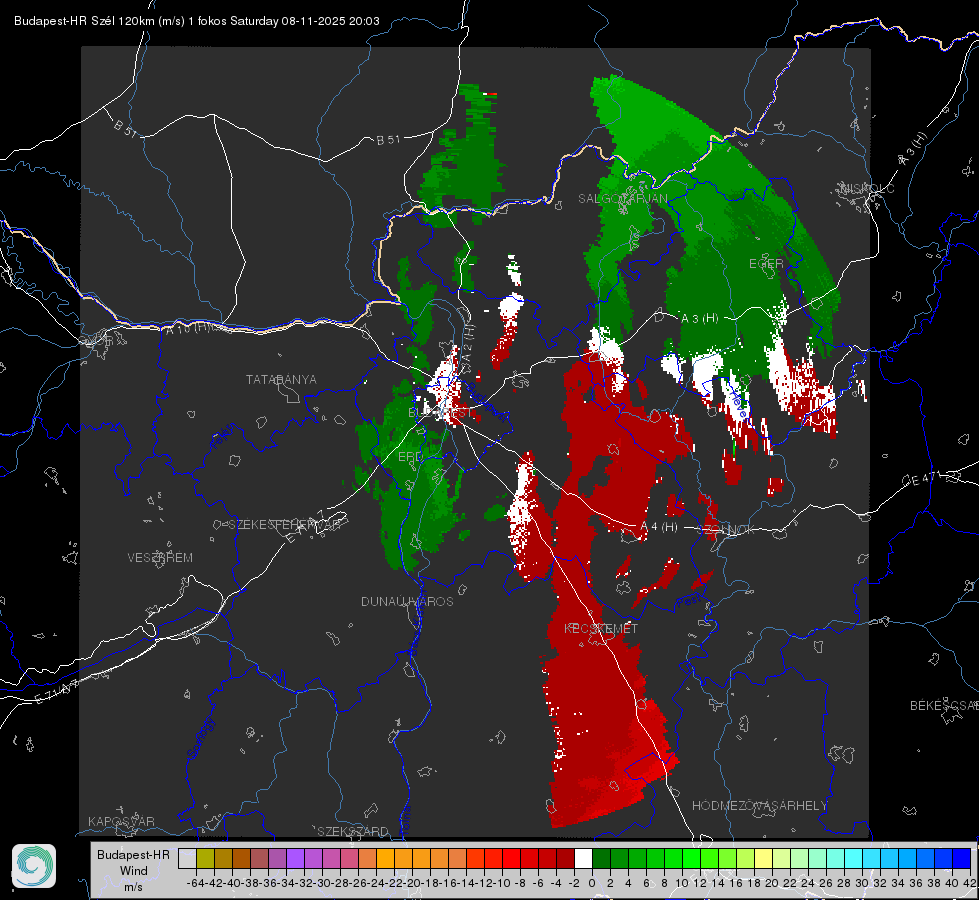979x900 pixels.
Task: Click the 'm/s' unit label in the legend
Action: click(134, 887)
